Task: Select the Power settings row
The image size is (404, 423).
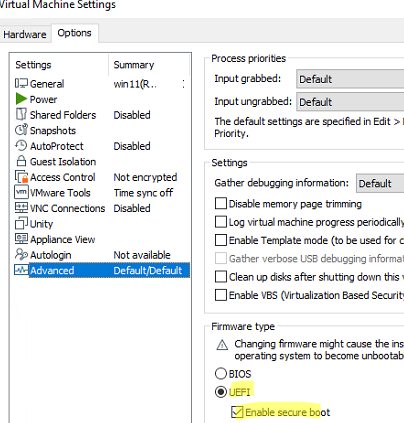Action: [x=102, y=99]
